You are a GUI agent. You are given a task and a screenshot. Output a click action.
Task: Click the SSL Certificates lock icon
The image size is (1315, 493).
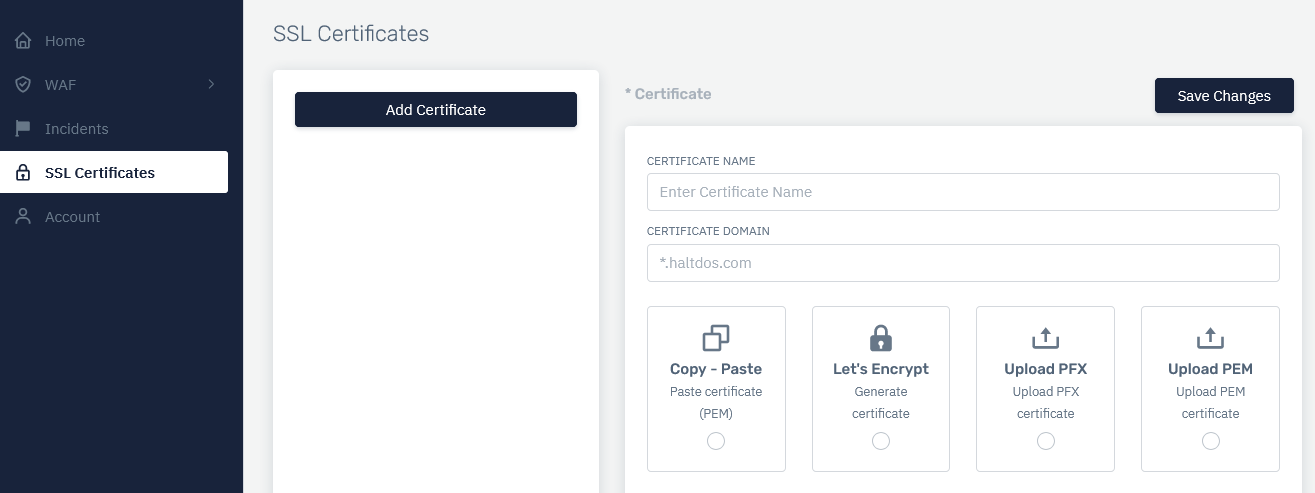23,173
